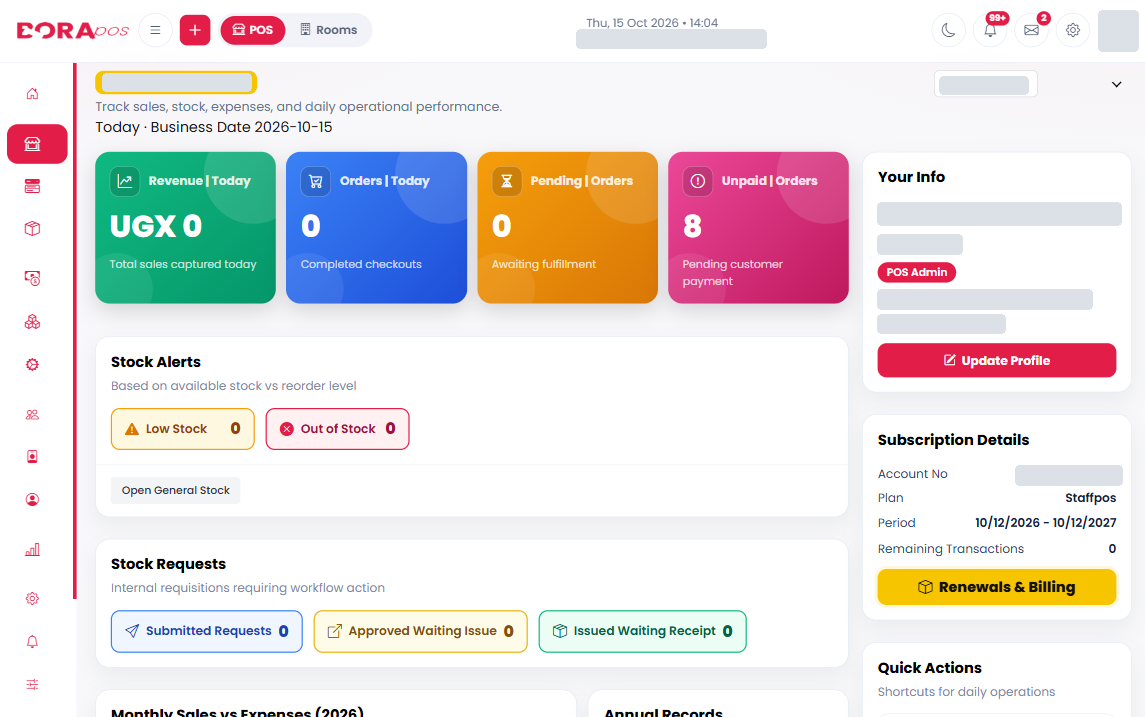Select the highlighted storefront icon in sidebar
This screenshot has width=1145, height=717.
point(37,144)
